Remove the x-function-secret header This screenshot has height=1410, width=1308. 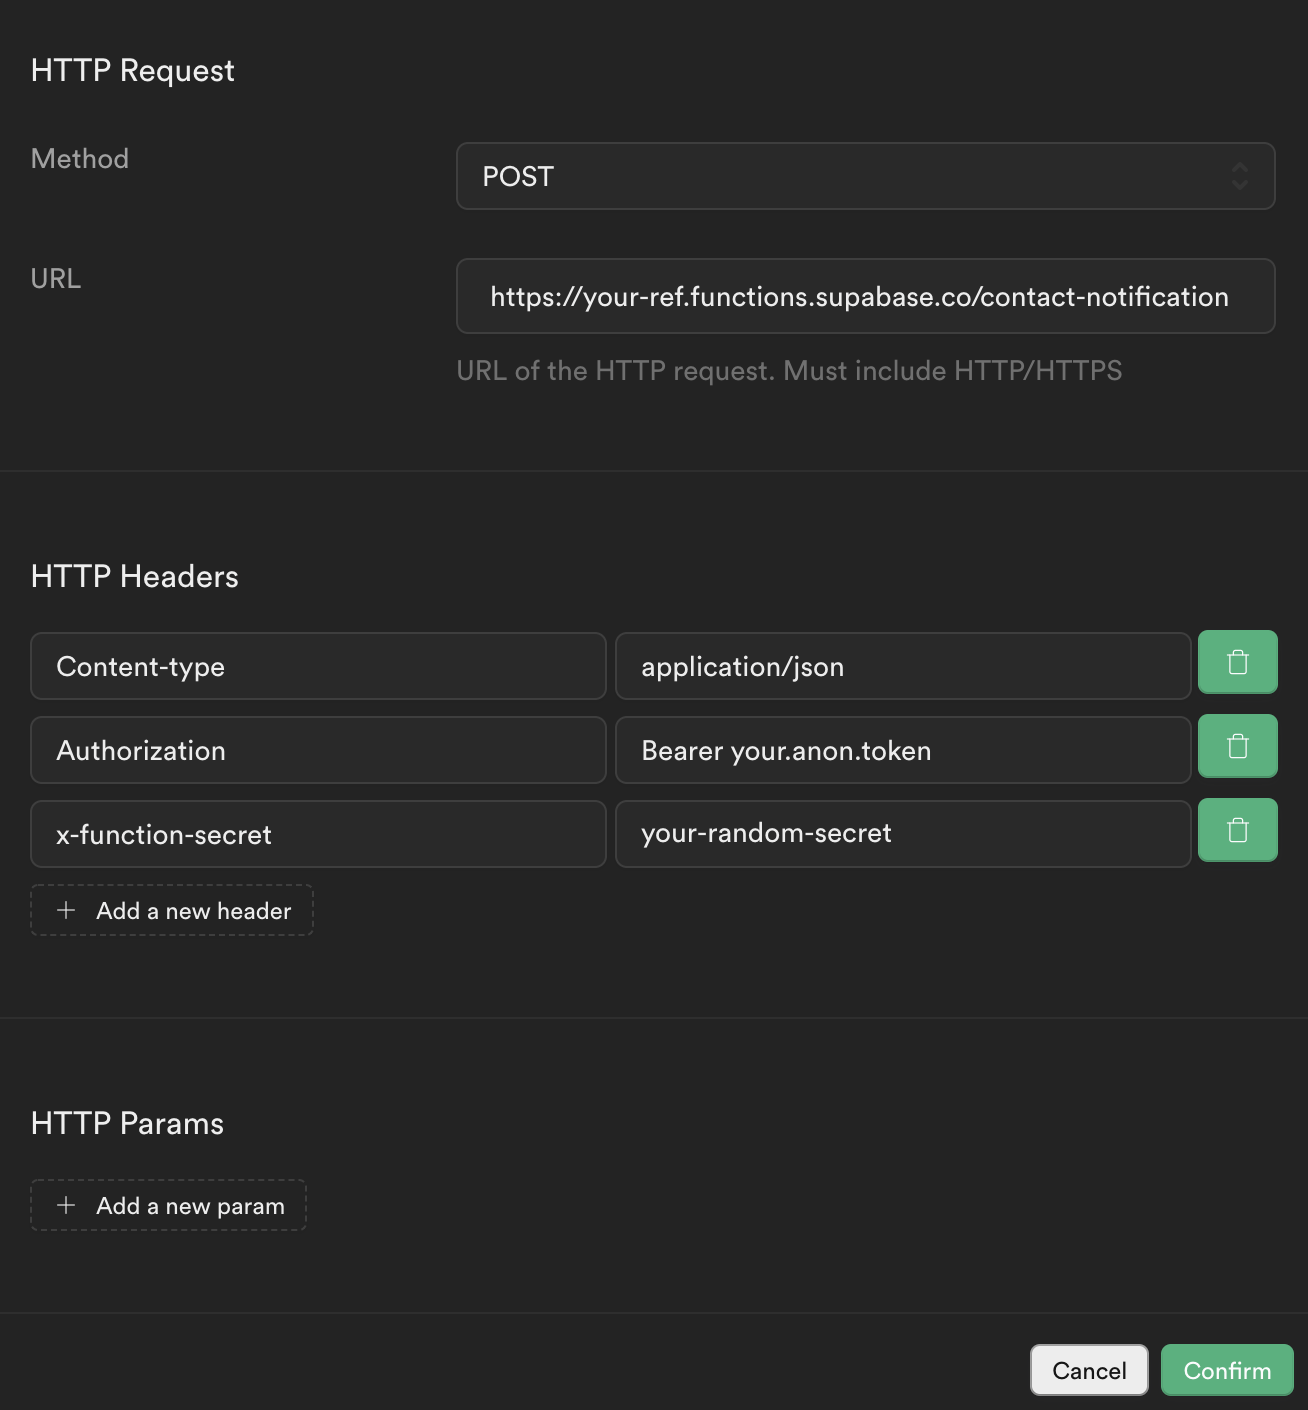click(1237, 830)
